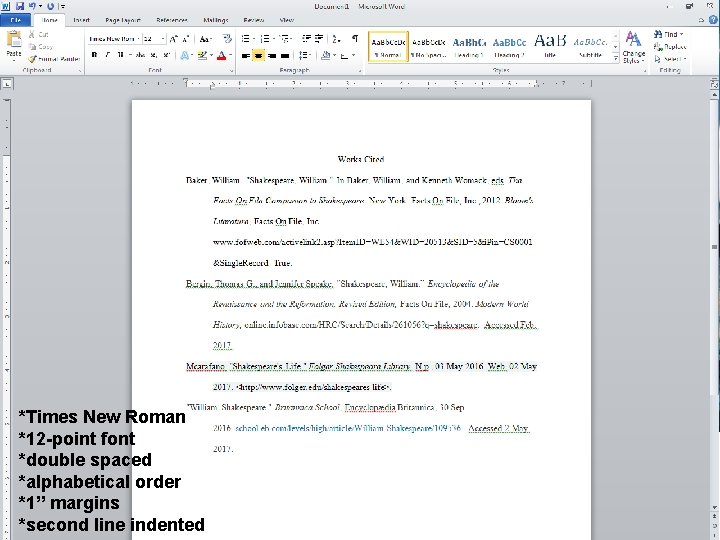Click the tab selector at ruler corner
Image resolution: width=720 pixels, height=540 pixels.
click(x=7, y=84)
